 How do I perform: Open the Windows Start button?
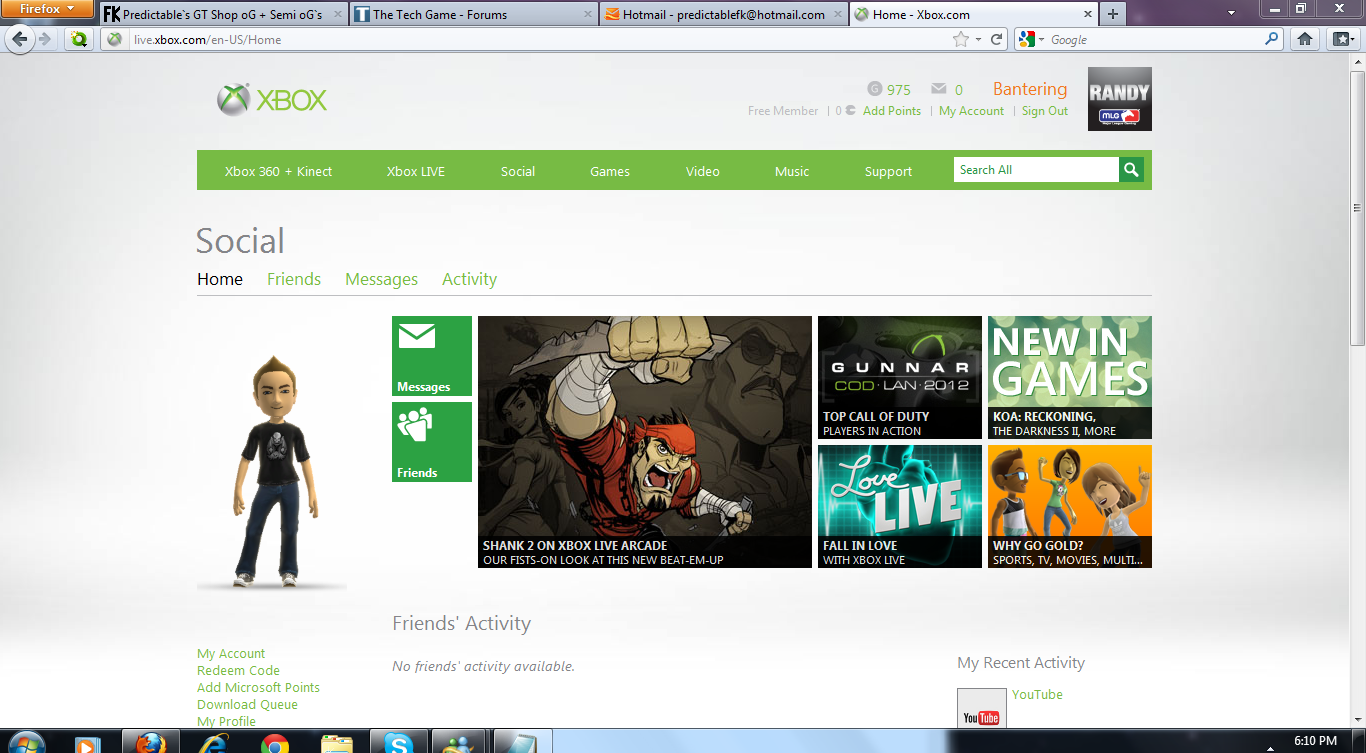(25, 742)
